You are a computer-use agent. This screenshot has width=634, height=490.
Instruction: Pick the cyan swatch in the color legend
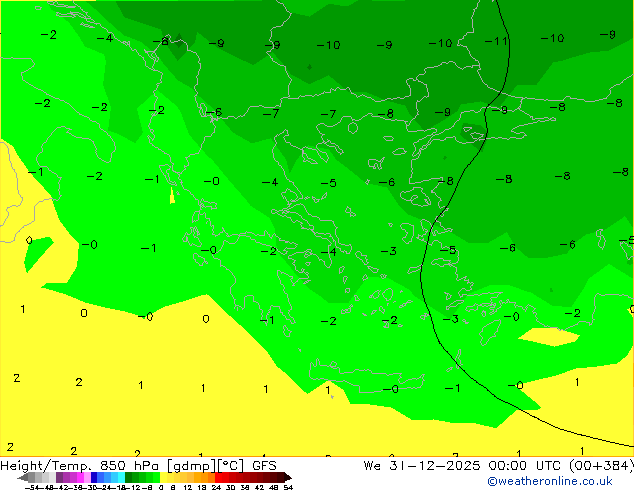click(x=121, y=477)
